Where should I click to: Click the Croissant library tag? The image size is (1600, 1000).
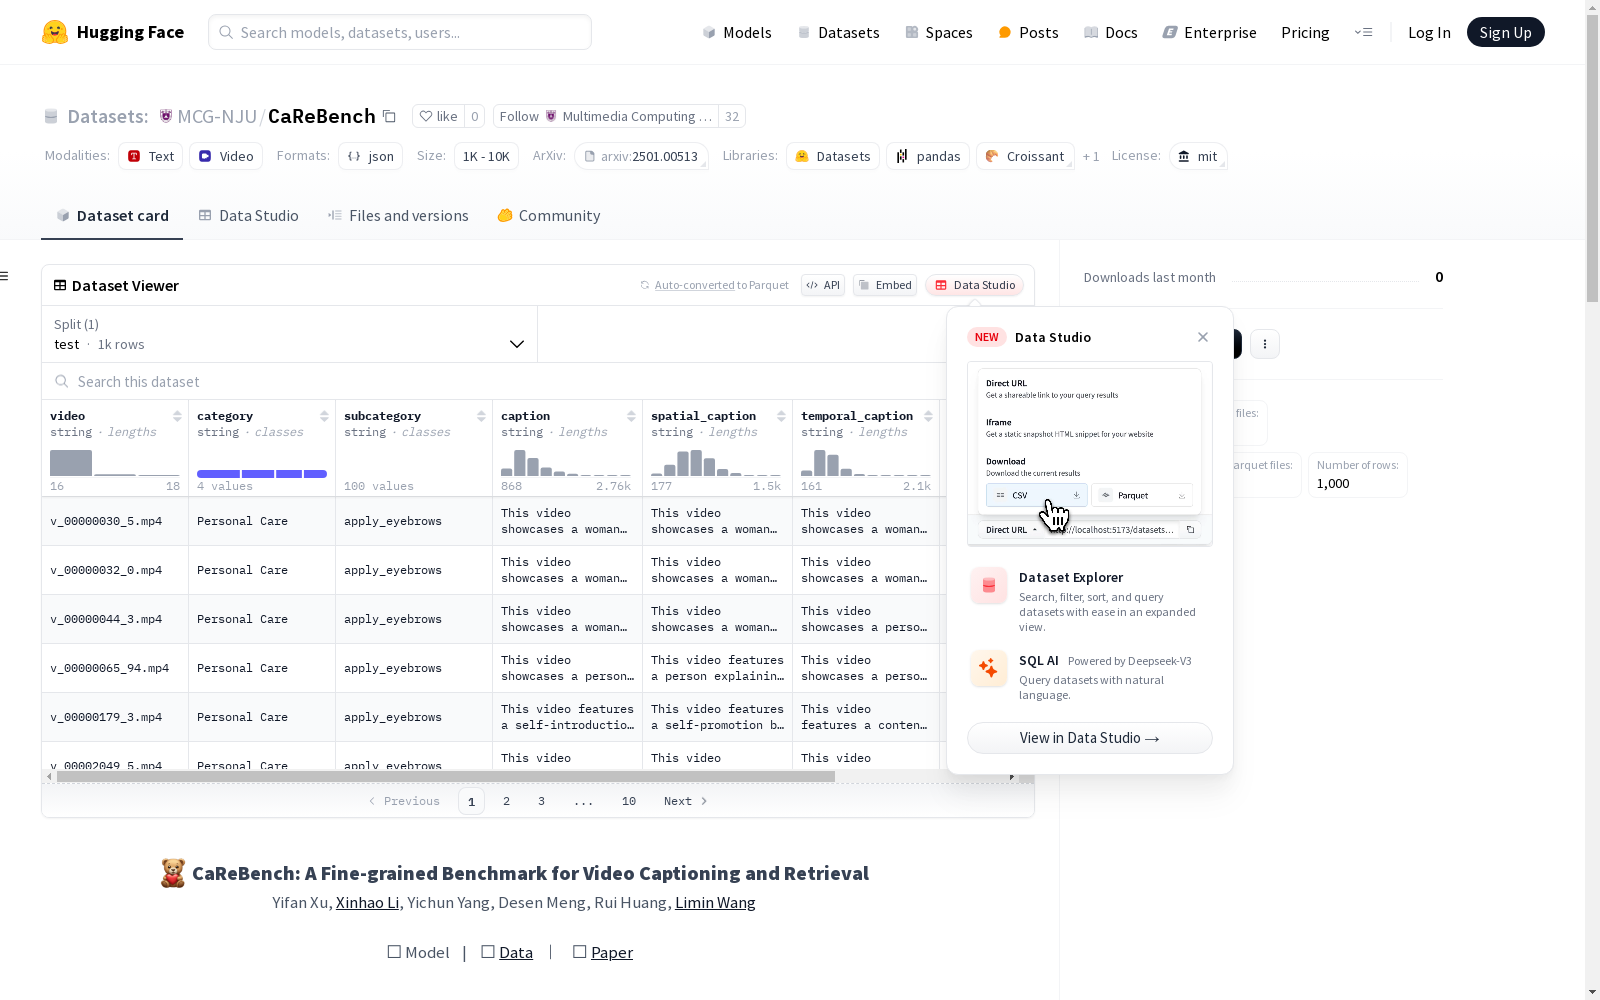click(1025, 156)
